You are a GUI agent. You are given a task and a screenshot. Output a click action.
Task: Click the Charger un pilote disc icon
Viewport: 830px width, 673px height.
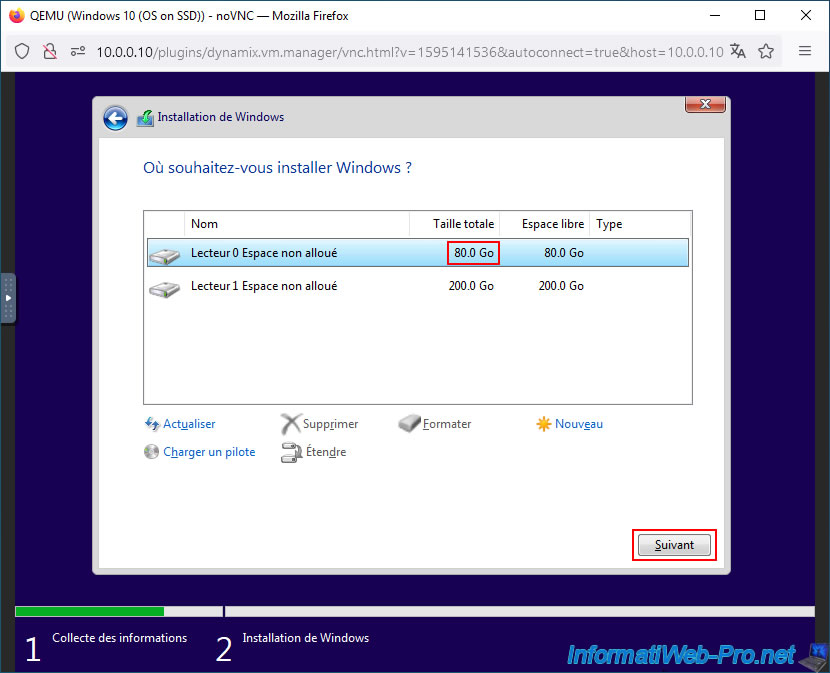point(151,452)
